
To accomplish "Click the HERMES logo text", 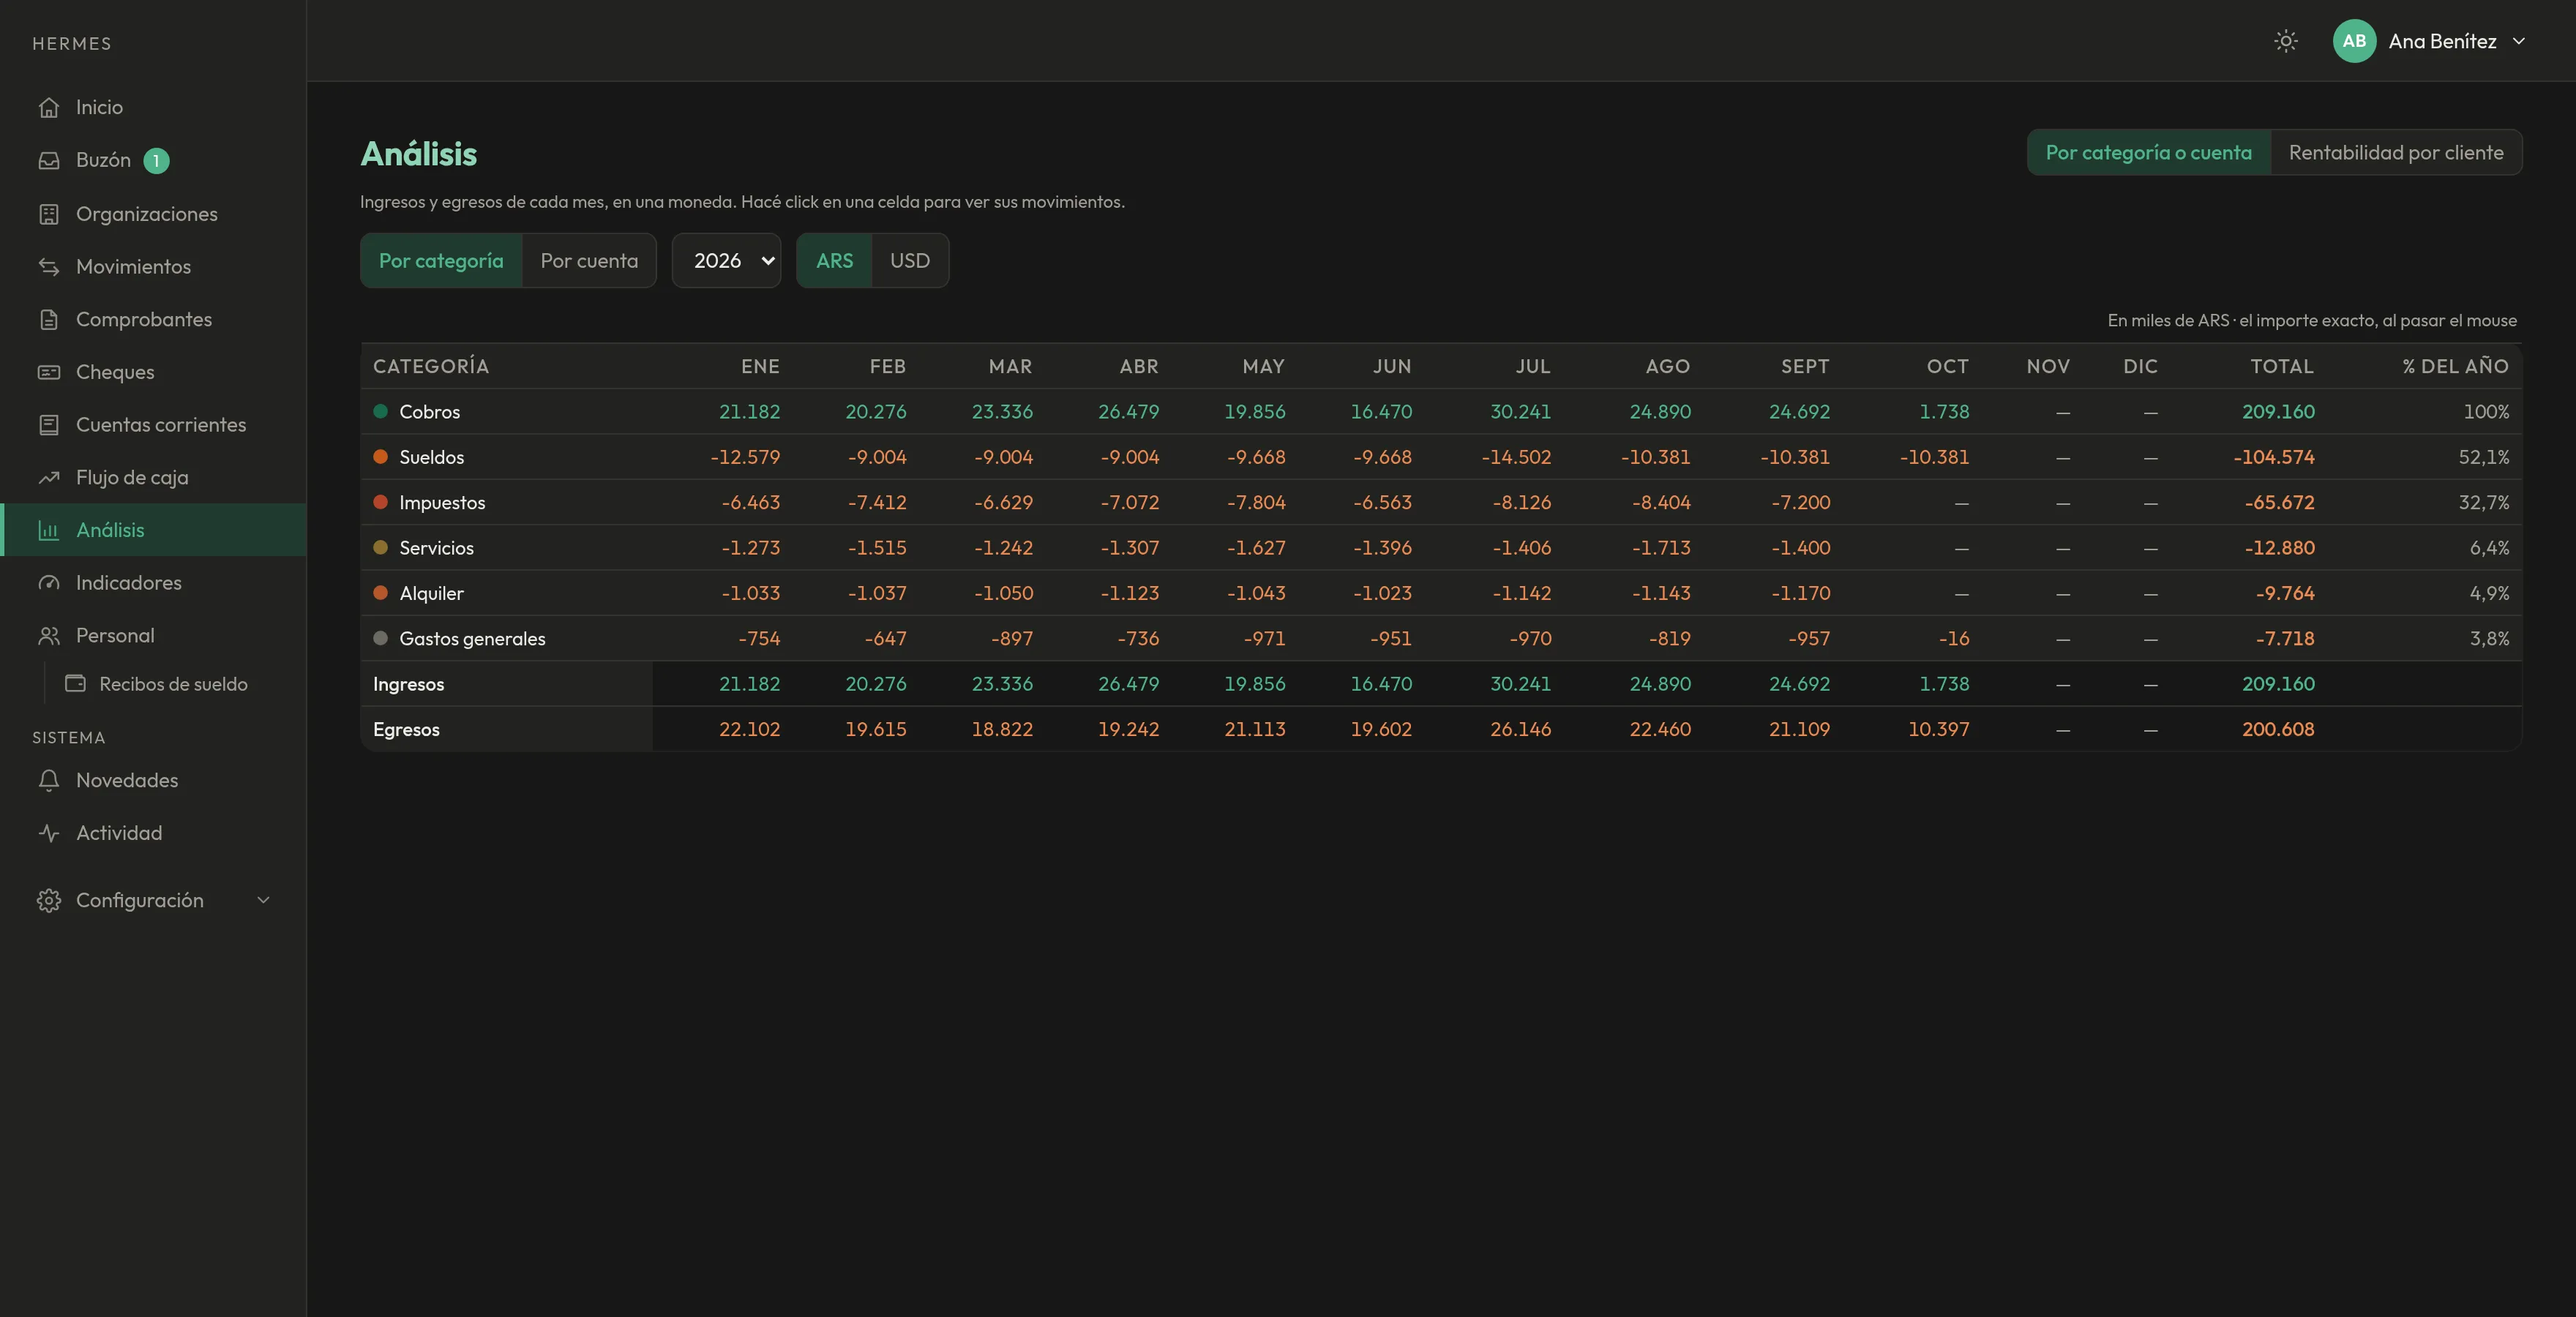I will pyautogui.click(x=72, y=43).
